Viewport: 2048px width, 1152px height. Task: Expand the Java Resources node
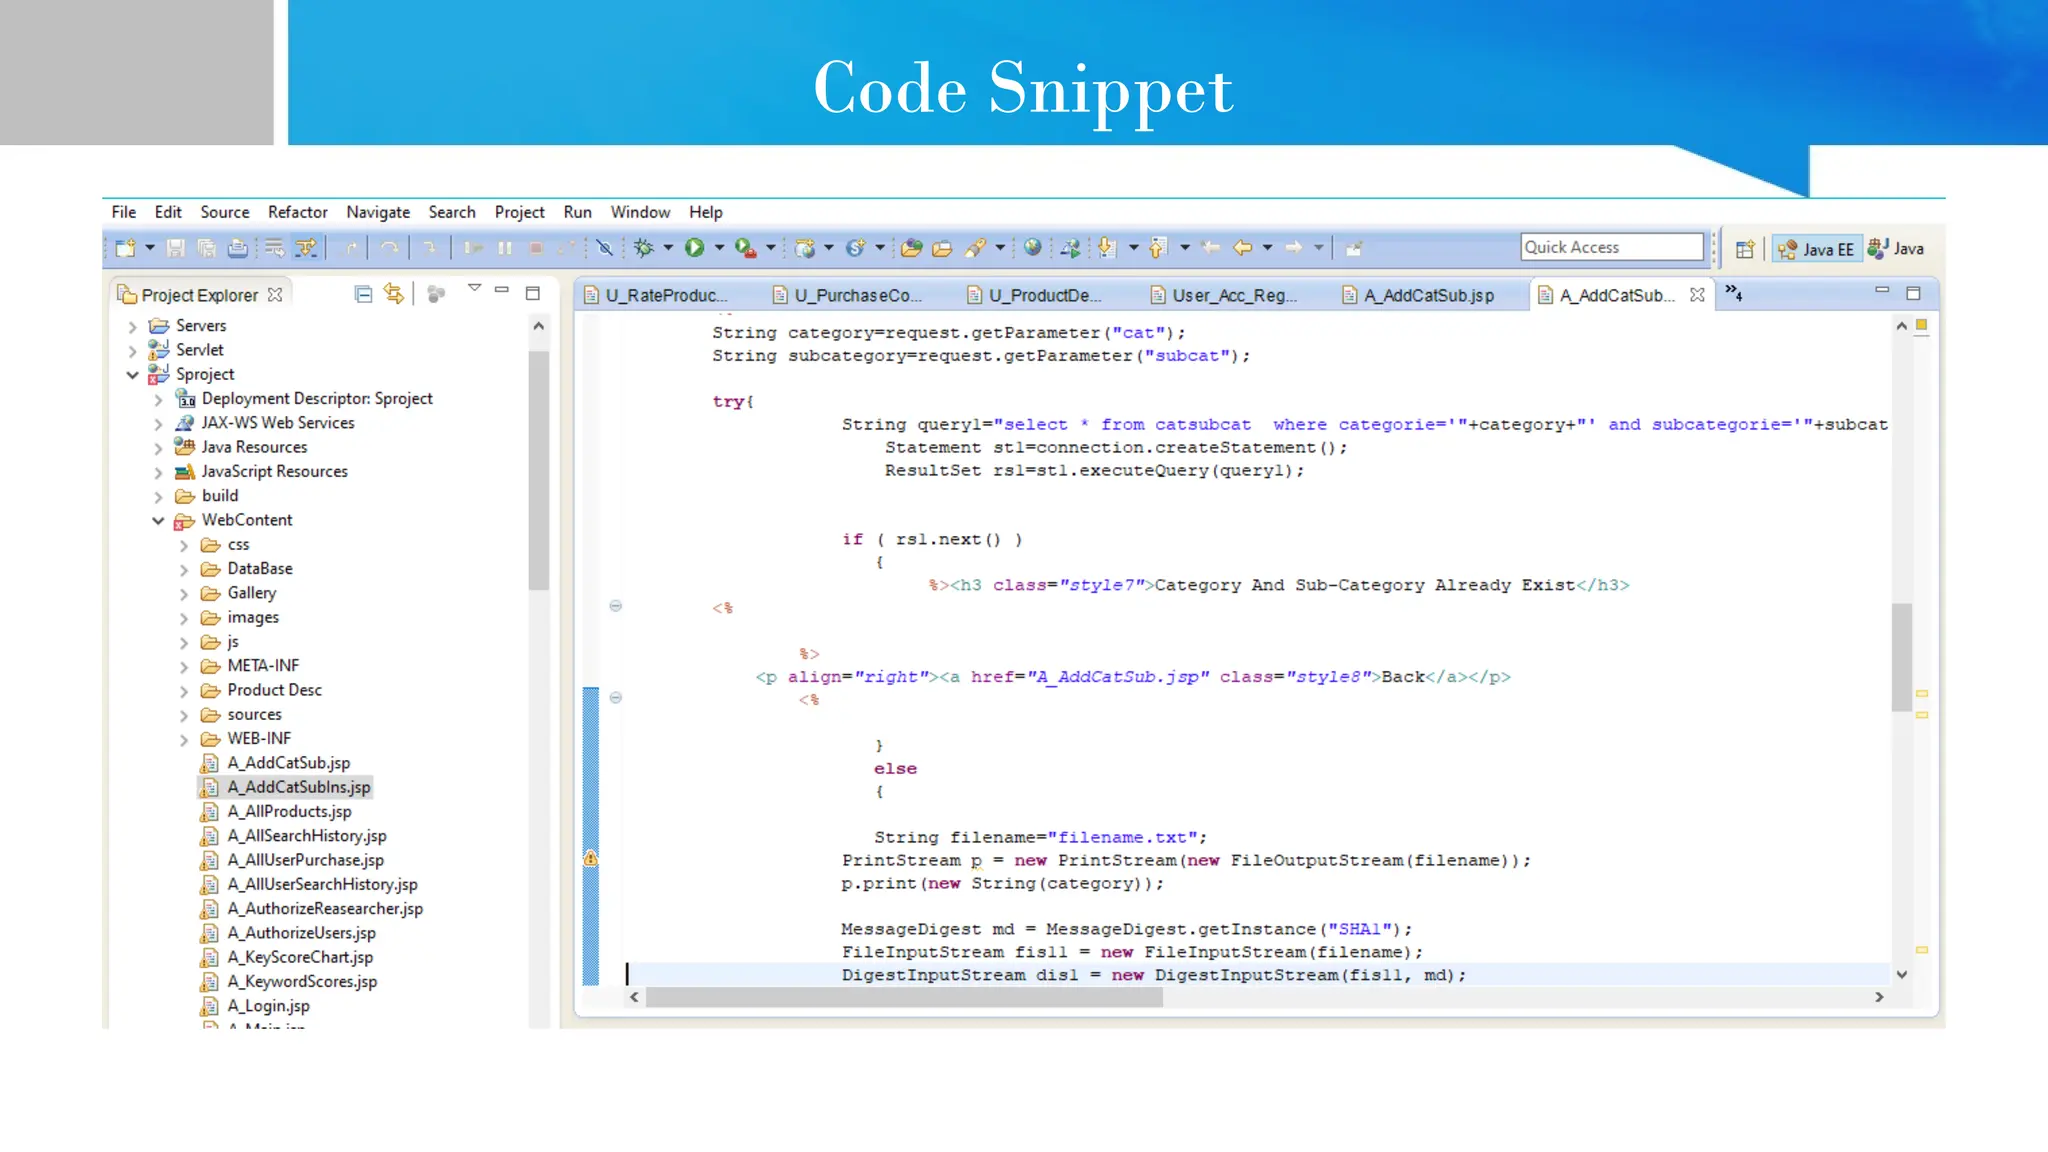[x=158, y=448]
